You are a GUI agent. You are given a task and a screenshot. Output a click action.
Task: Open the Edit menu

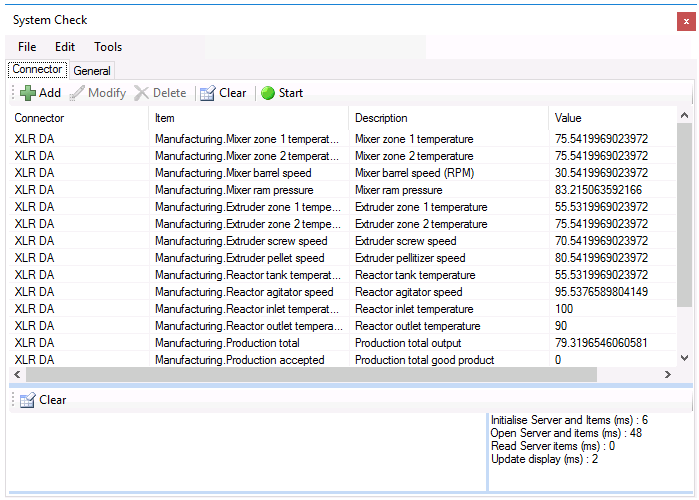(65, 47)
